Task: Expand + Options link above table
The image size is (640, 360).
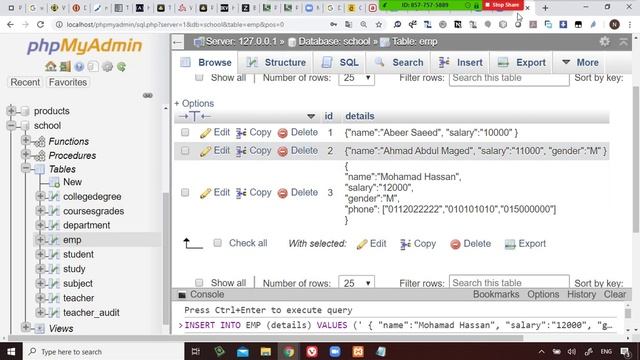Action: (194, 103)
